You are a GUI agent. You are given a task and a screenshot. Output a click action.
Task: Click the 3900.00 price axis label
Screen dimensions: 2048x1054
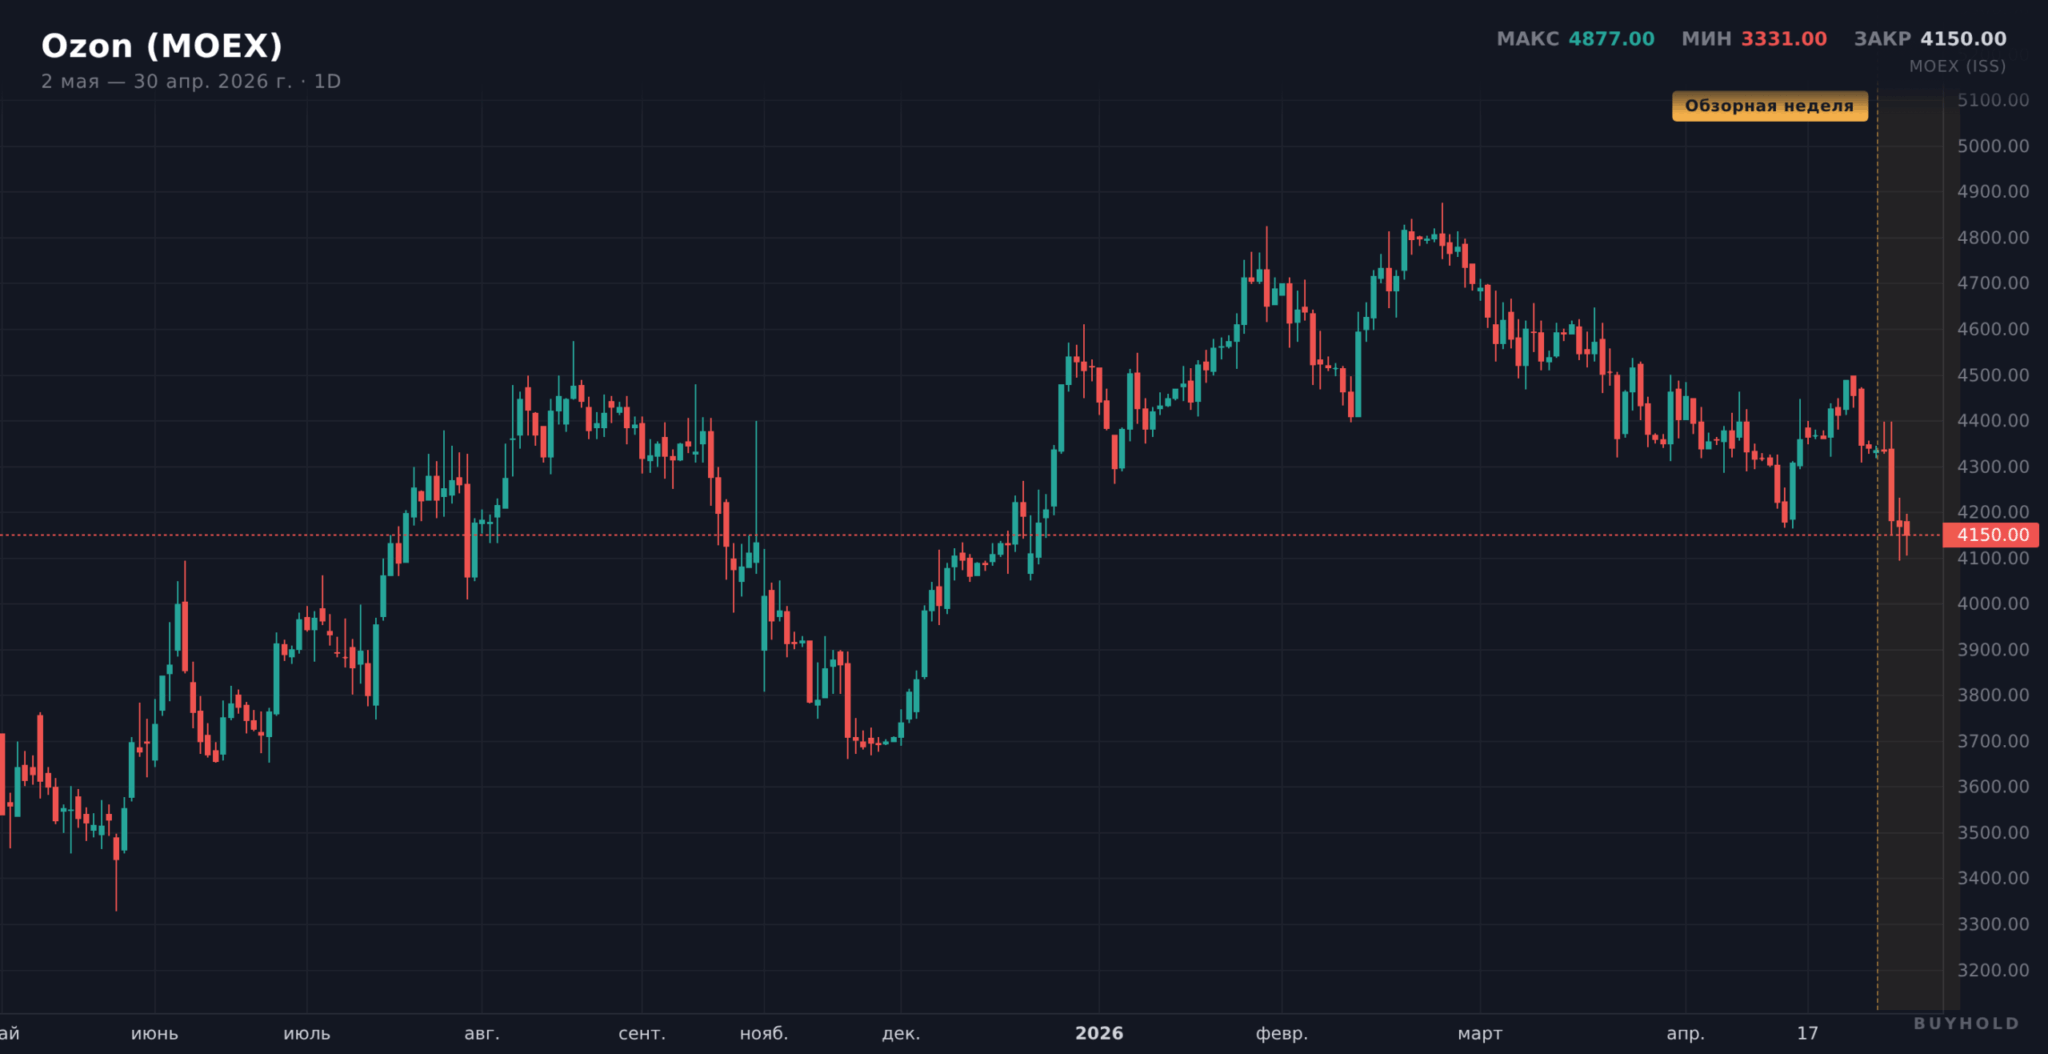(x=1993, y=650)
